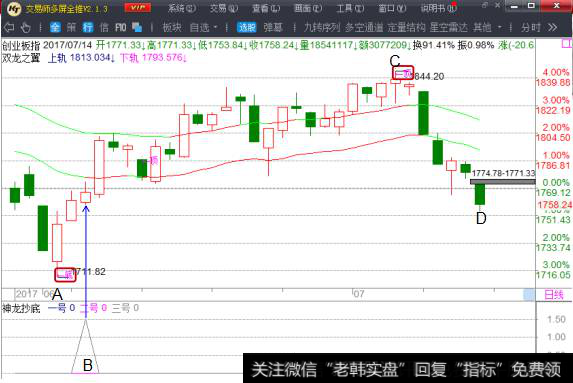Viewport: 573px width, 383px height.
Task: Select the 星空雷达 indicator
Action: (x=448, y=27)
